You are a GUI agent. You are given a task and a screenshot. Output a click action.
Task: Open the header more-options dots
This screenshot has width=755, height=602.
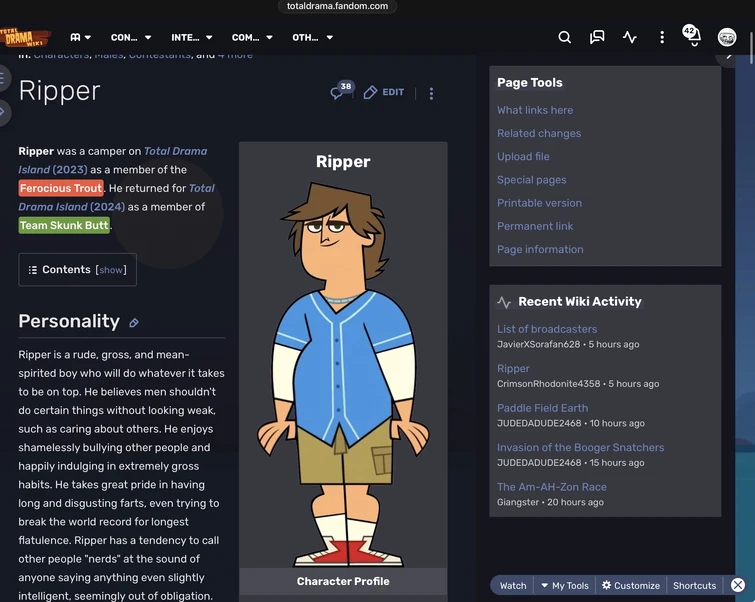click(x=662, y=37)
